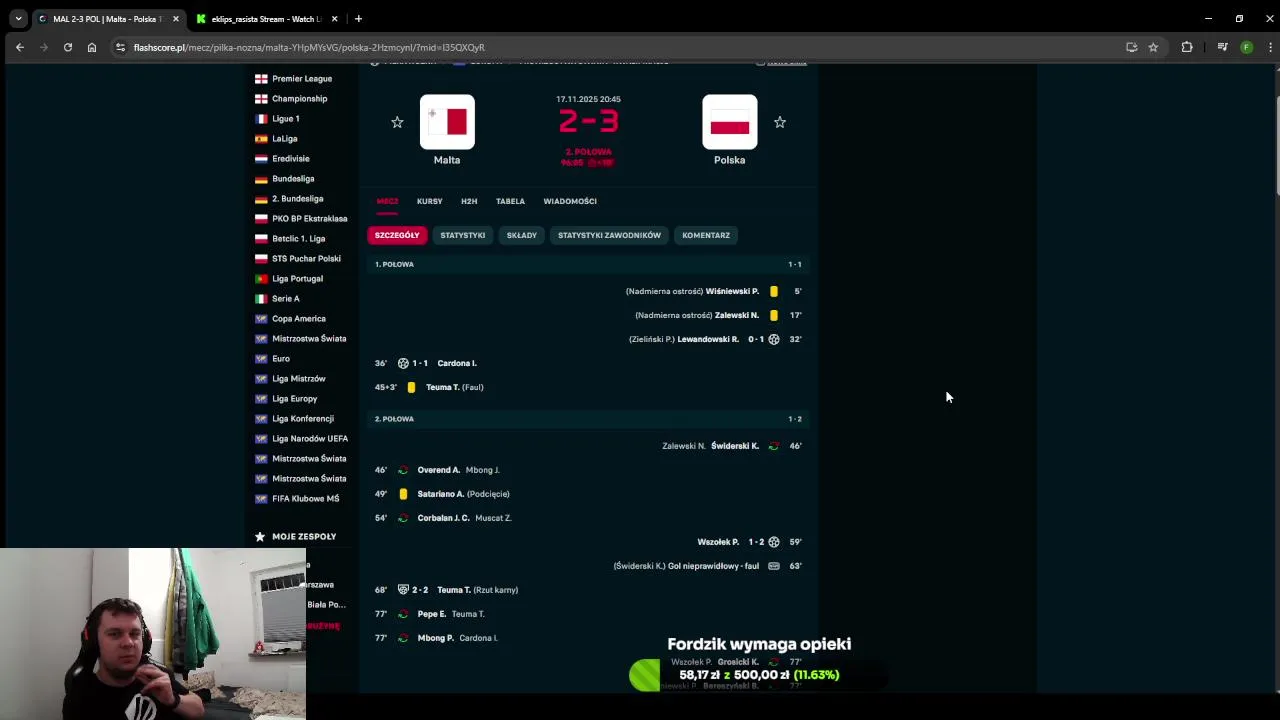
Task: Open the MECZ tab
Action: [387, 201]
